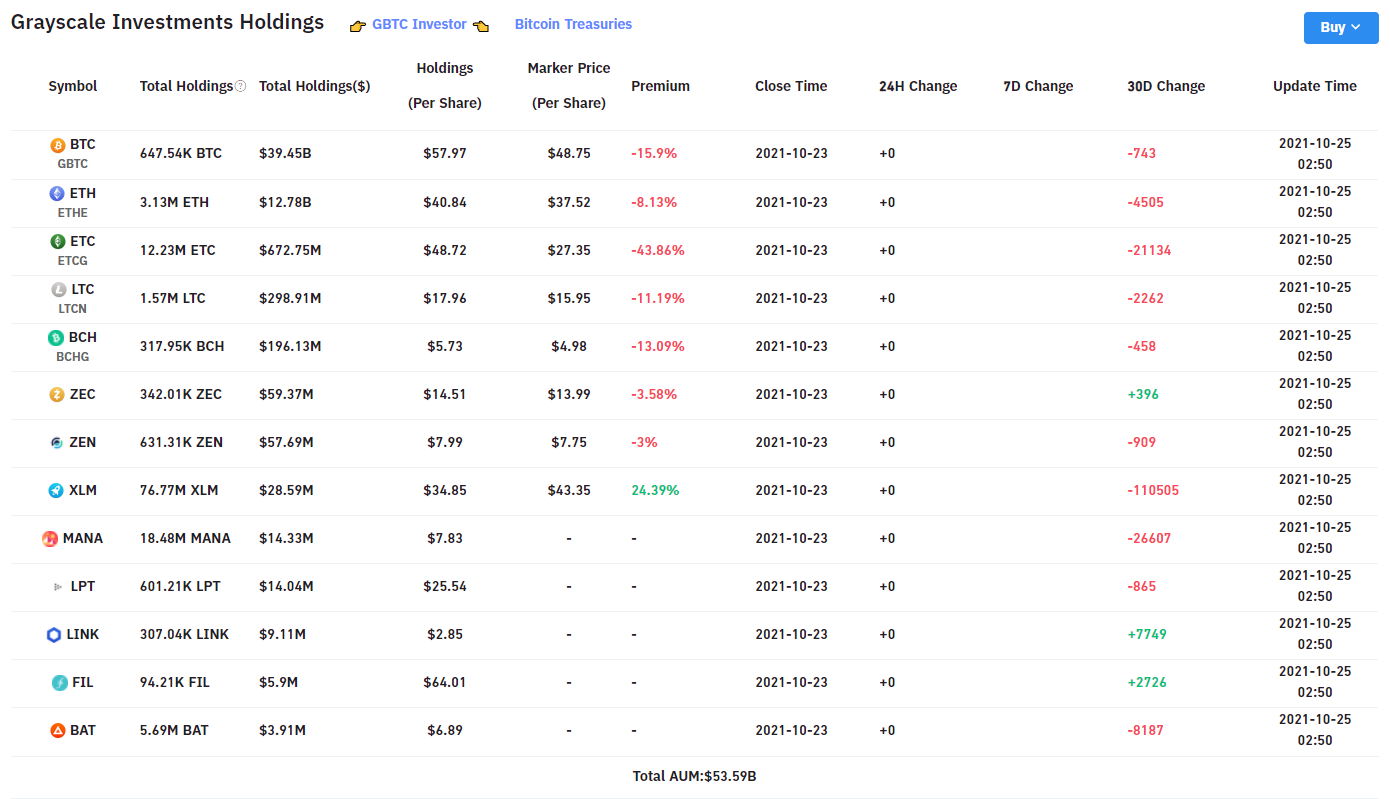Click the Zcash ZEC coin icon
1390x799 pixels.
tap(57, 394)
